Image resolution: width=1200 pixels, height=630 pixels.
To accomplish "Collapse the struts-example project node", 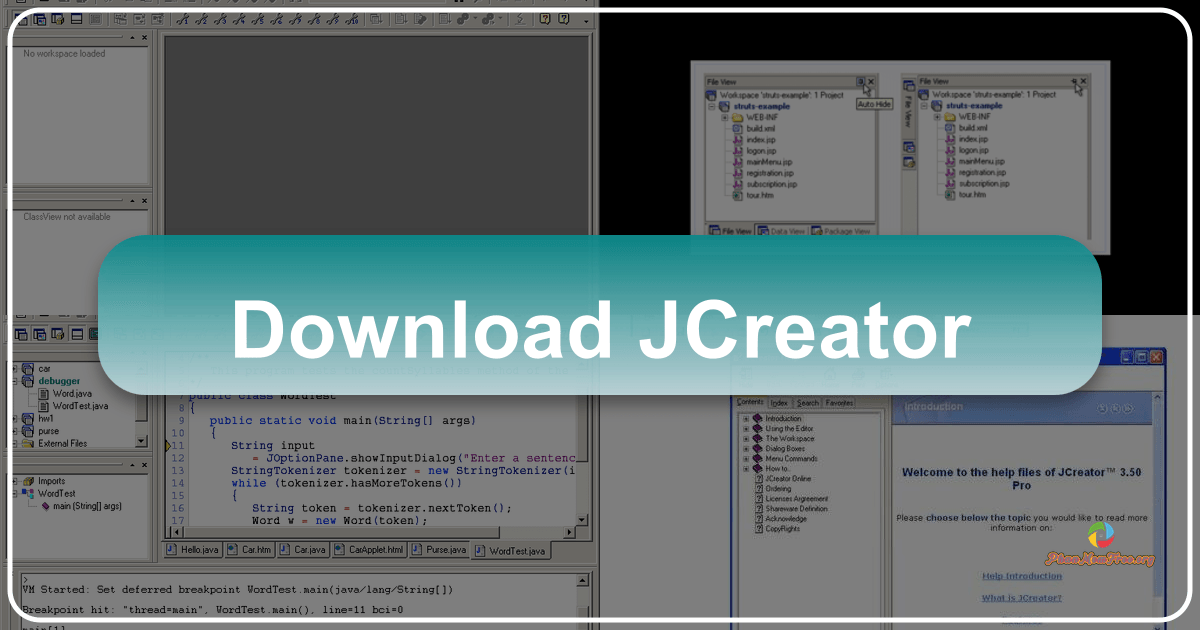I will point(710,106).
